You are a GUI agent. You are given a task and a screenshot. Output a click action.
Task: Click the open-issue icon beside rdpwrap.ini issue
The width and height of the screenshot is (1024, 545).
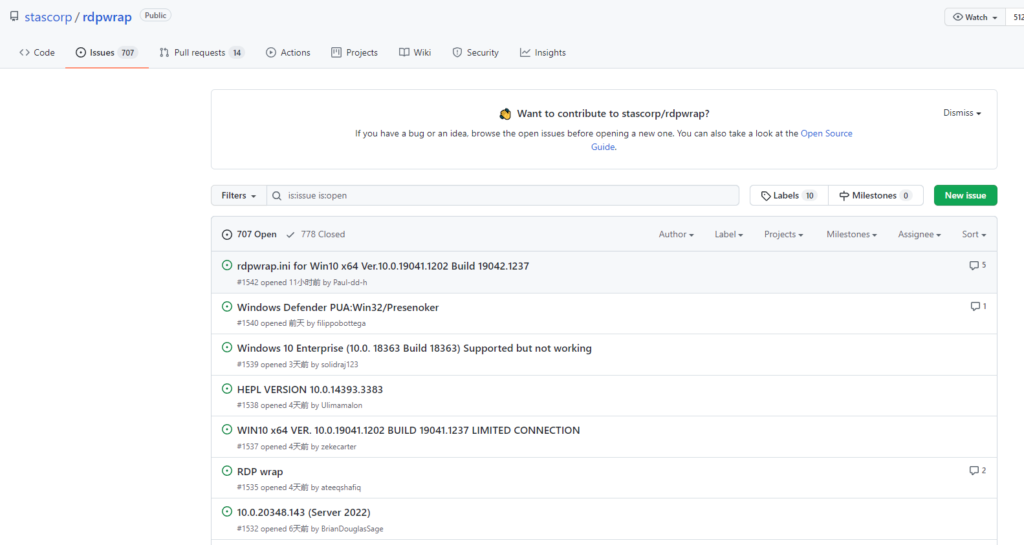pyautogui.click(x=227, y=266)
